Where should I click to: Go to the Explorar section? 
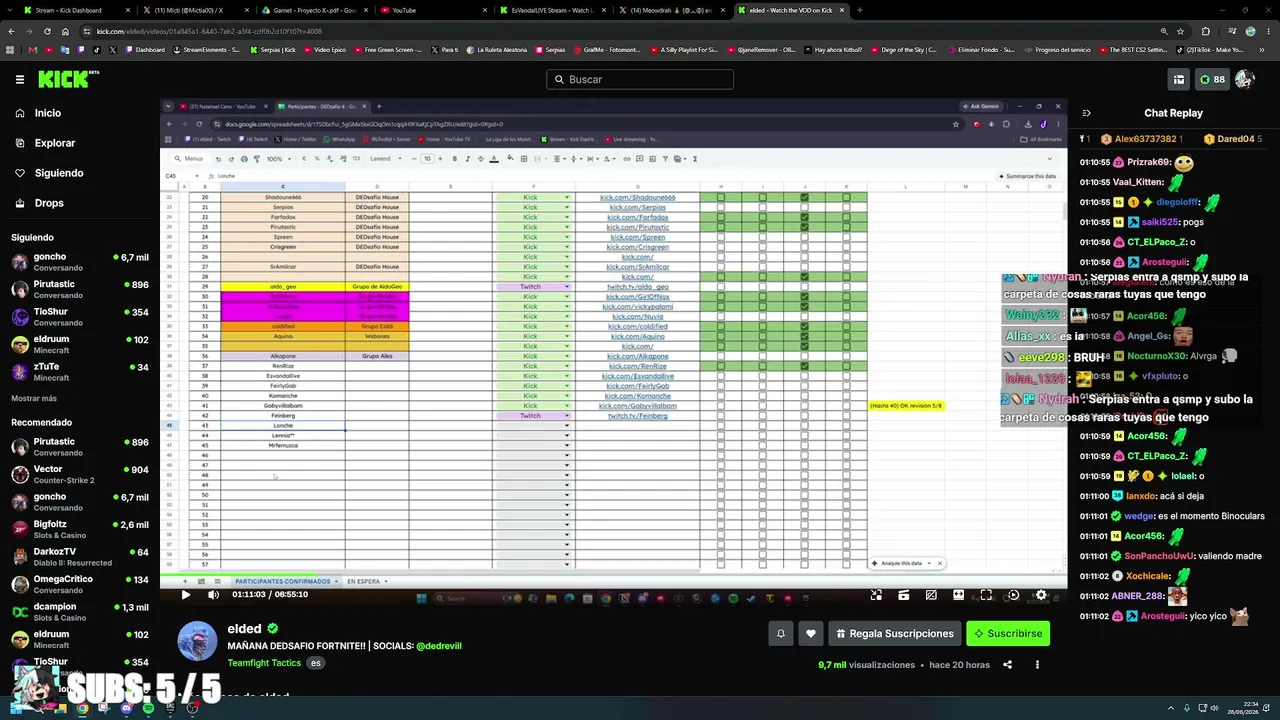[54, 143]
